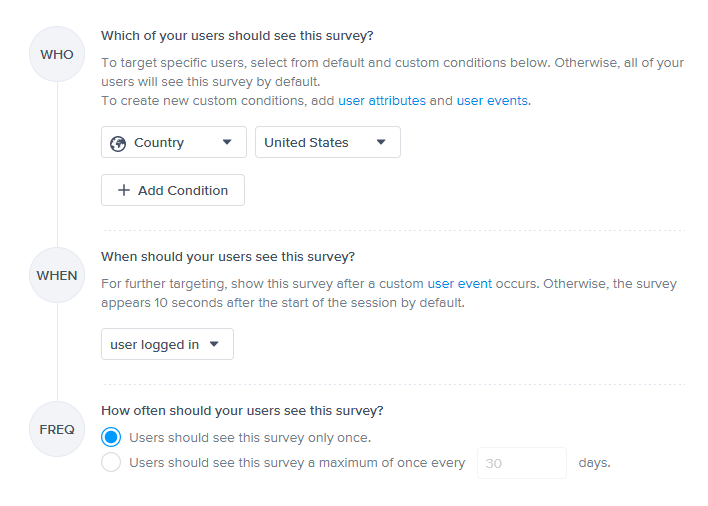Click the arrow on the United States dropdown
This screenshot has height=506, width=708.
[x=381, y=142]
